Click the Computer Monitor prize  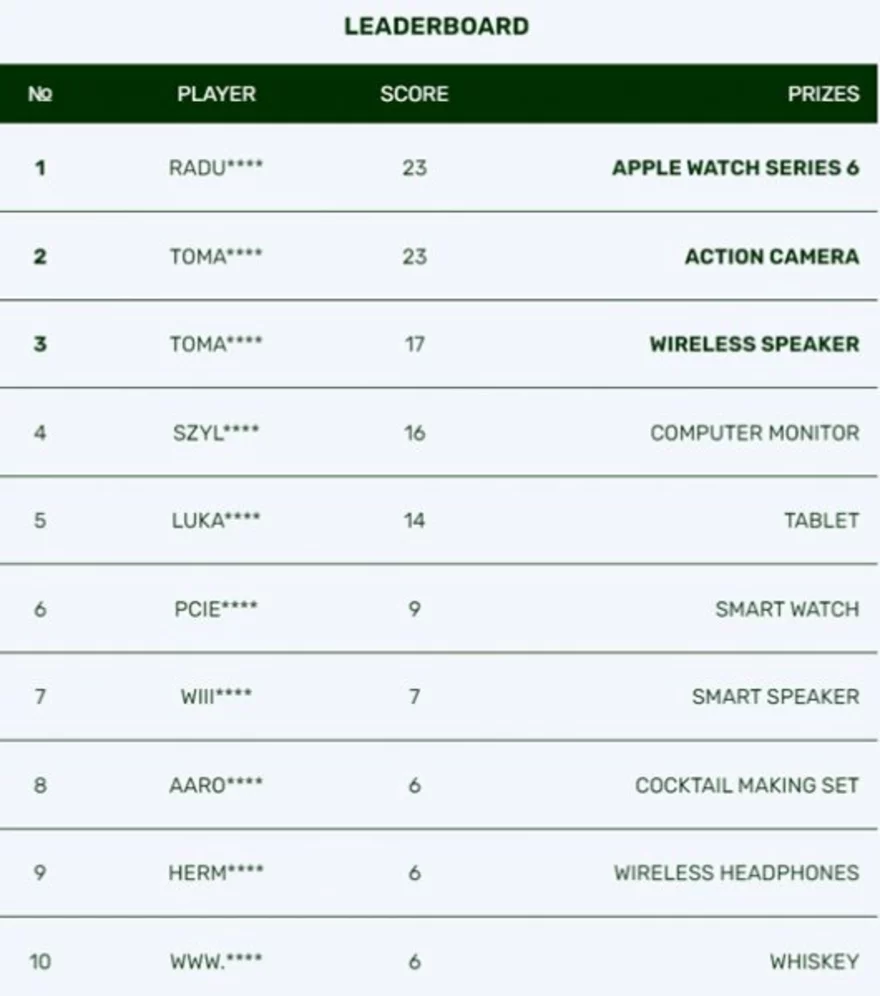click(x=754, y=433)
